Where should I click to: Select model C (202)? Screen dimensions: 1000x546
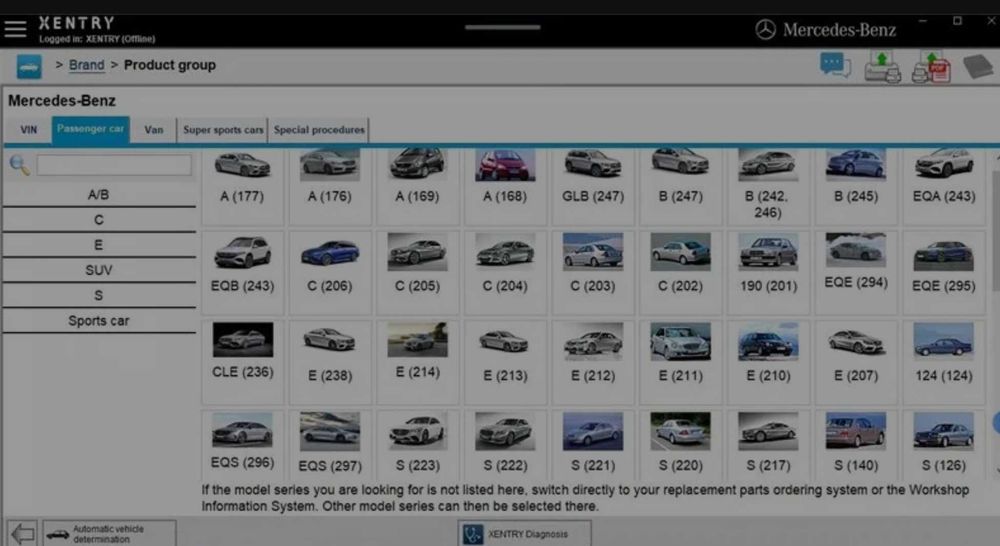[x=680, y=272]
